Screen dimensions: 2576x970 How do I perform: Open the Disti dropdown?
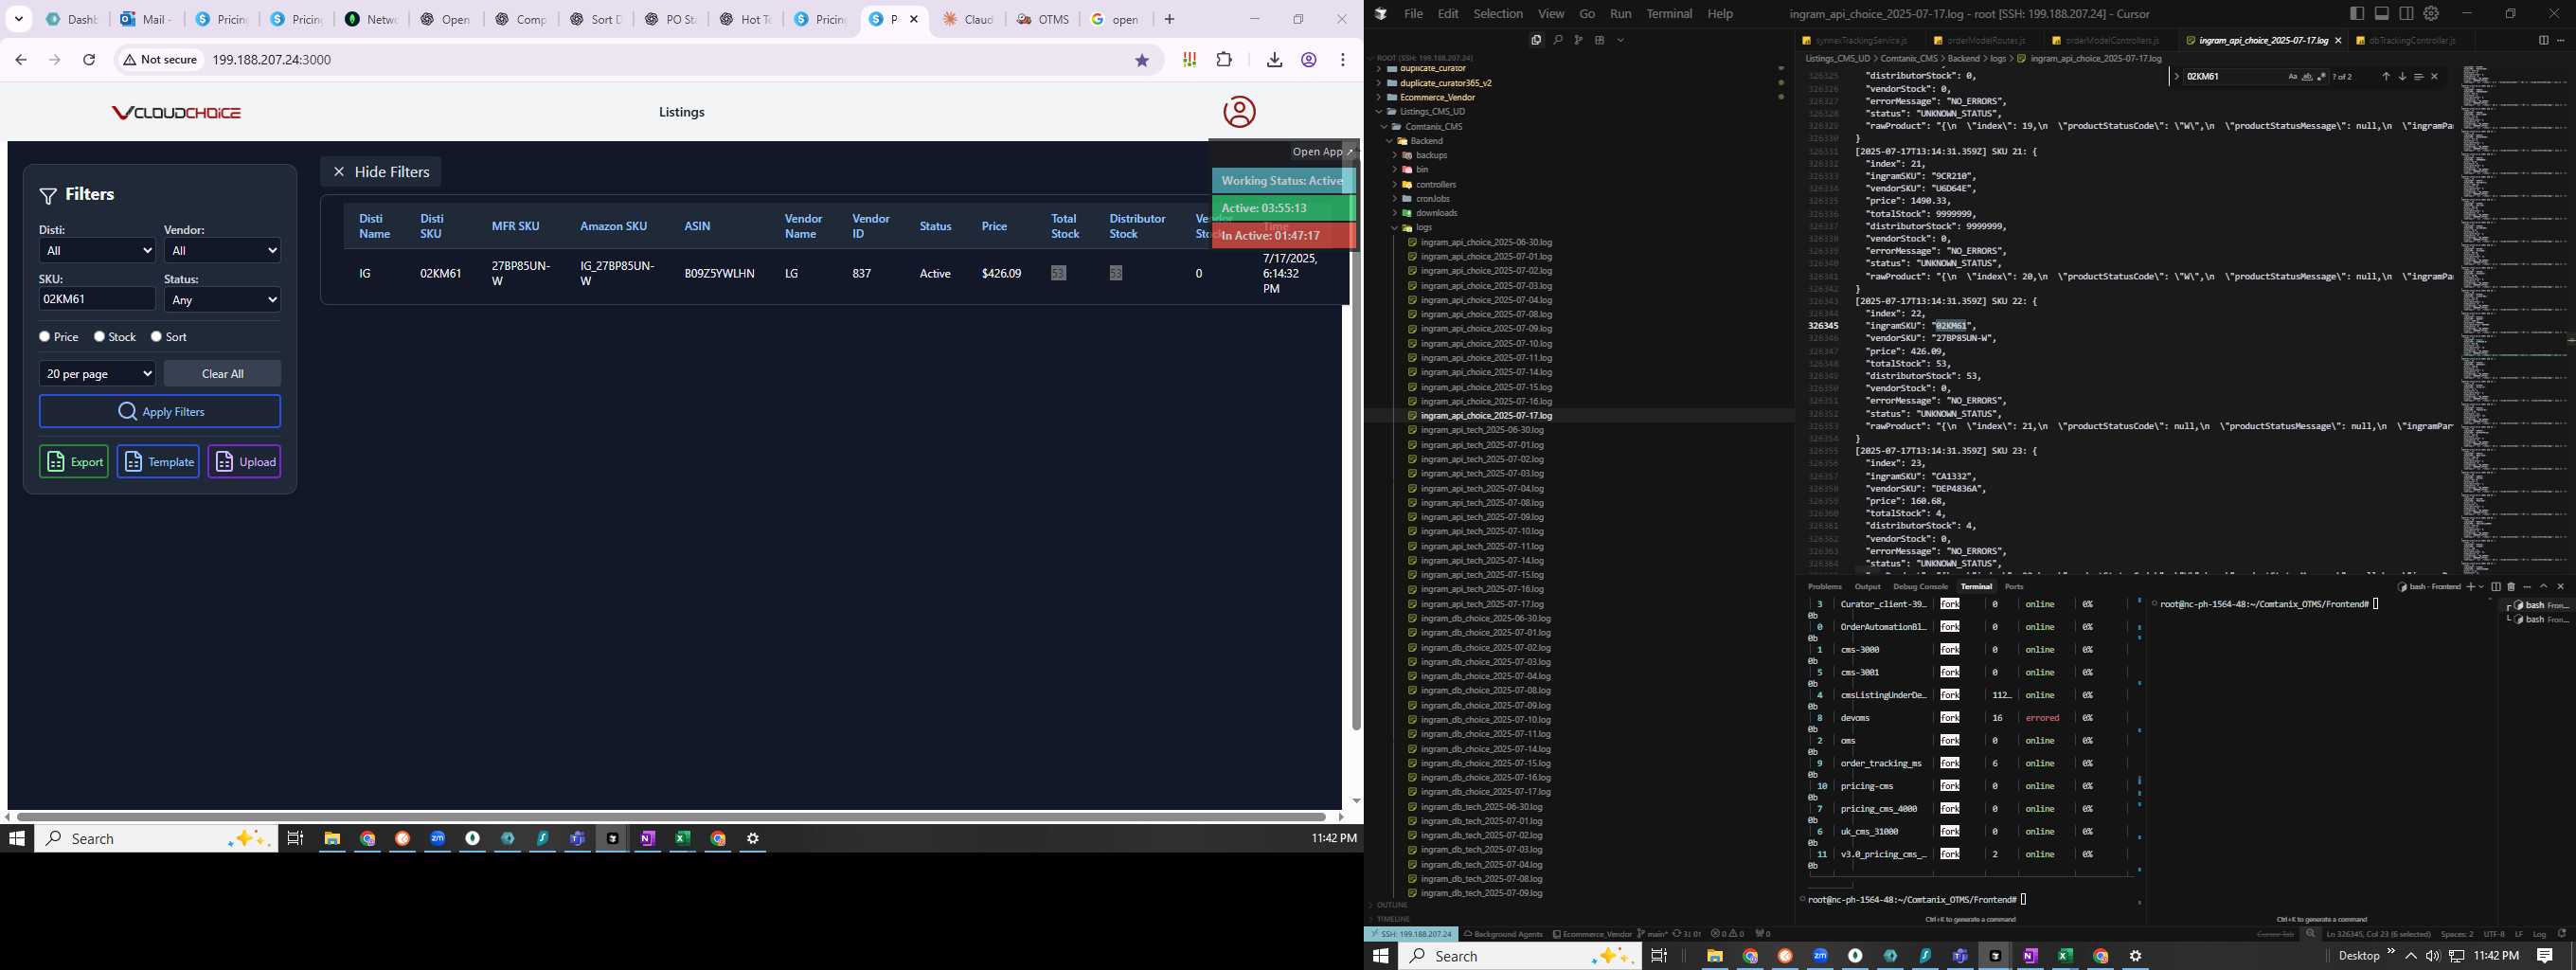tap(97, 250)
